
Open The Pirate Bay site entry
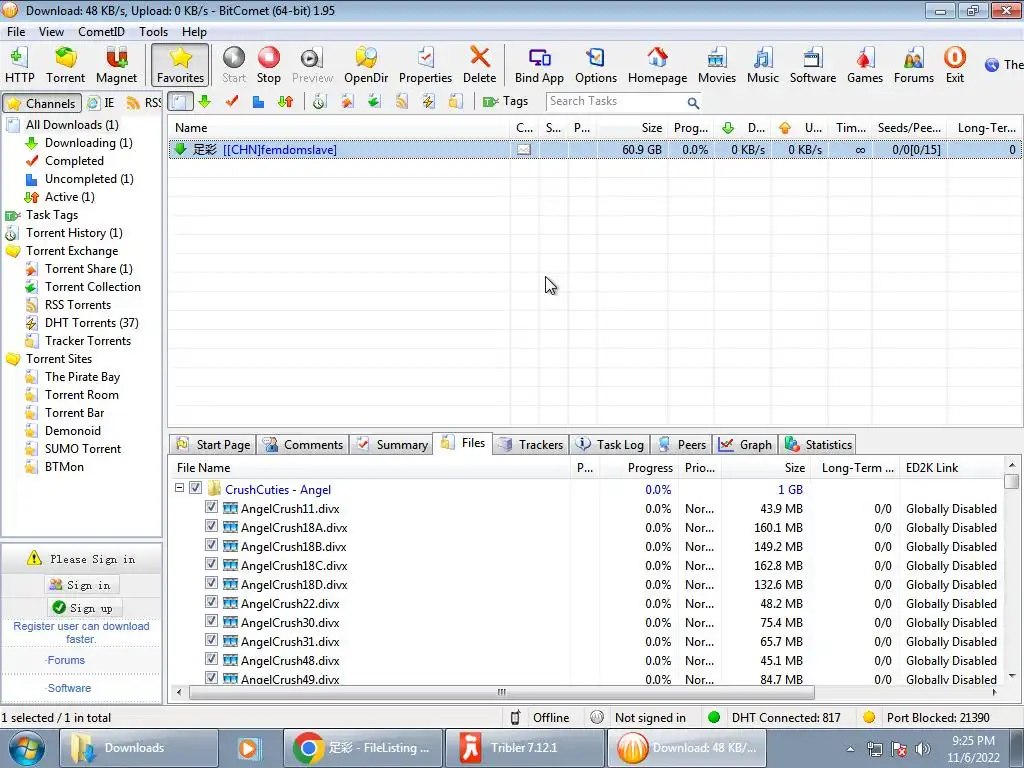coord(82,377)
